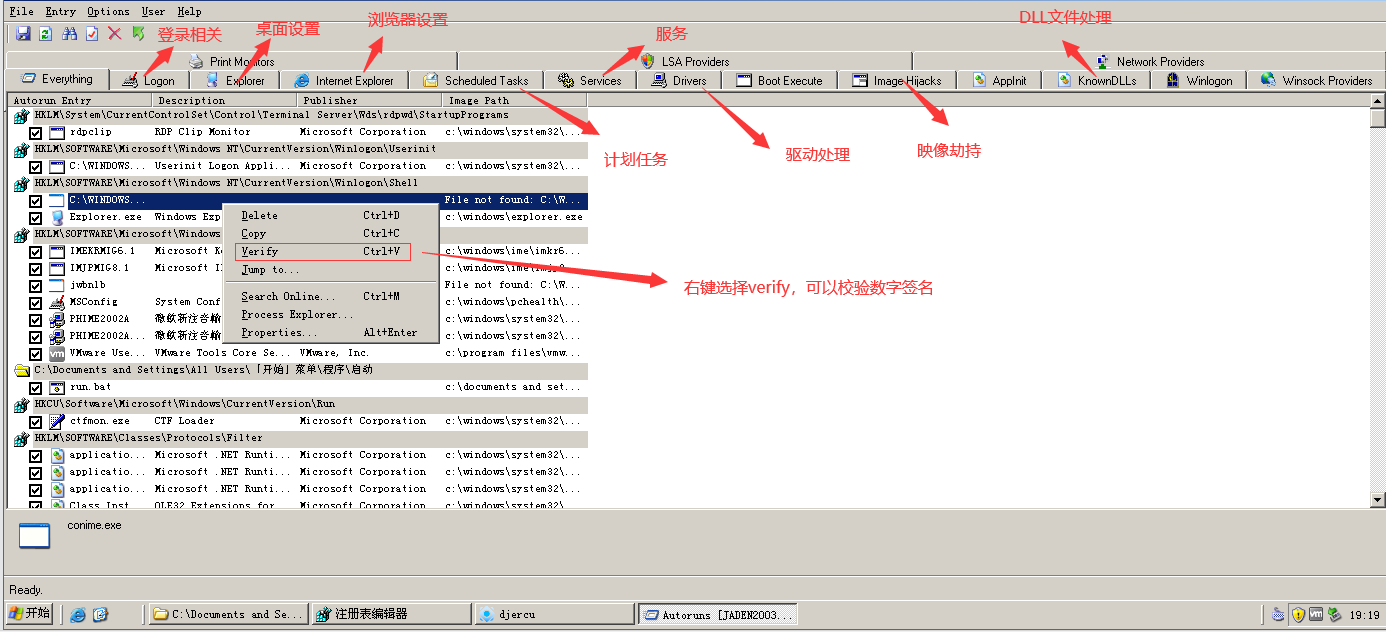1386x632 pixels.
Task: Click the vertical scrollbar down arrow
Action: (1377, 500)
